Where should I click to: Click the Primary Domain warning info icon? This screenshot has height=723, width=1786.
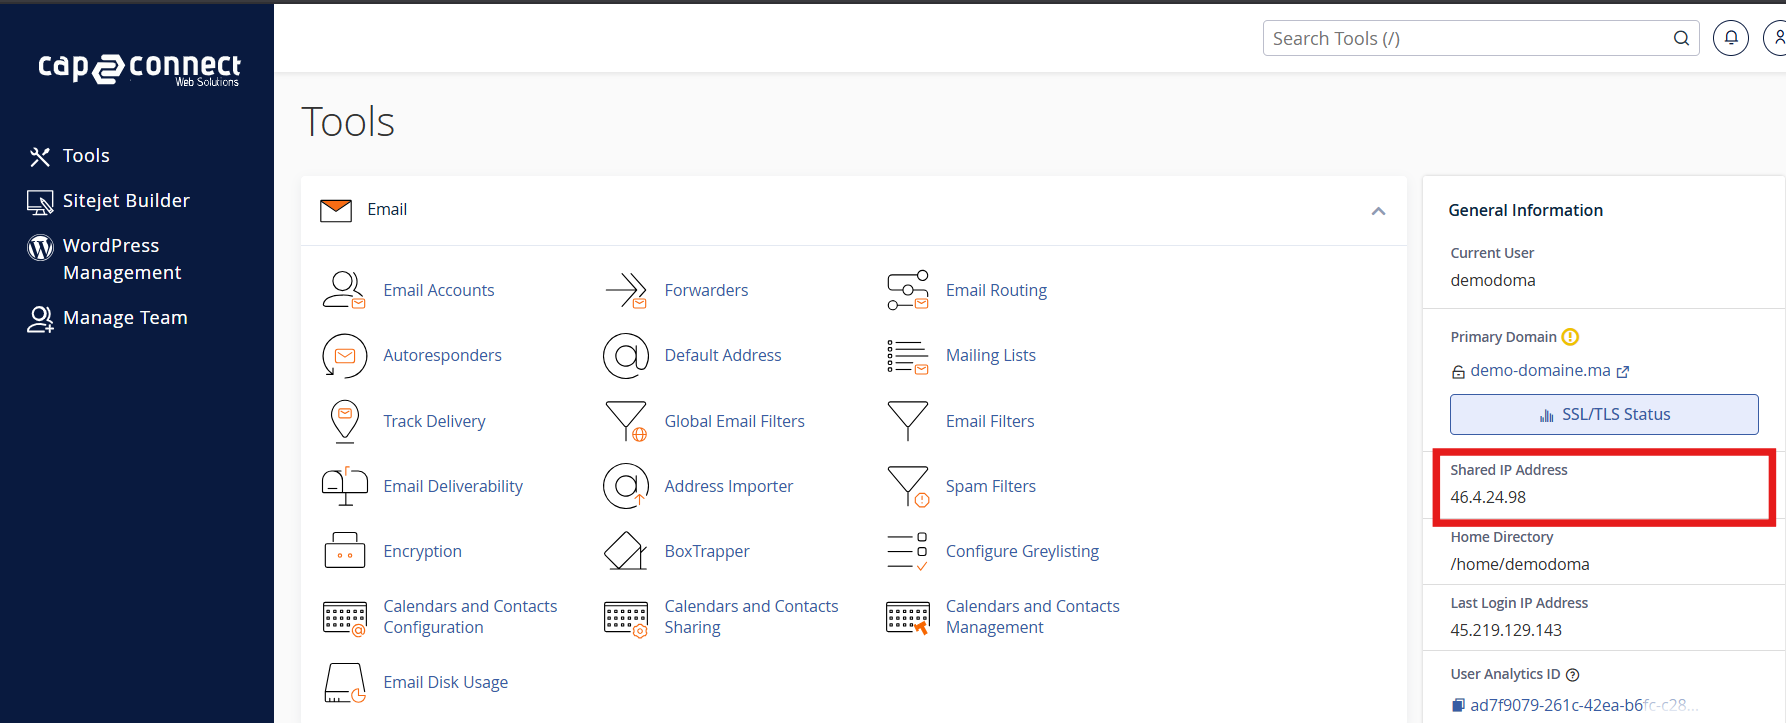coord(1570,337)
